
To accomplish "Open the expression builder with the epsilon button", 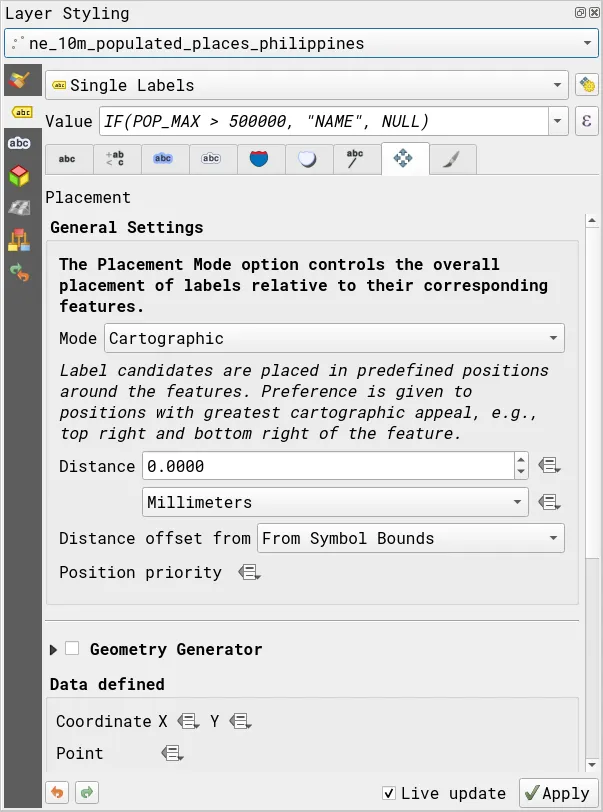I will pos(587,121).
